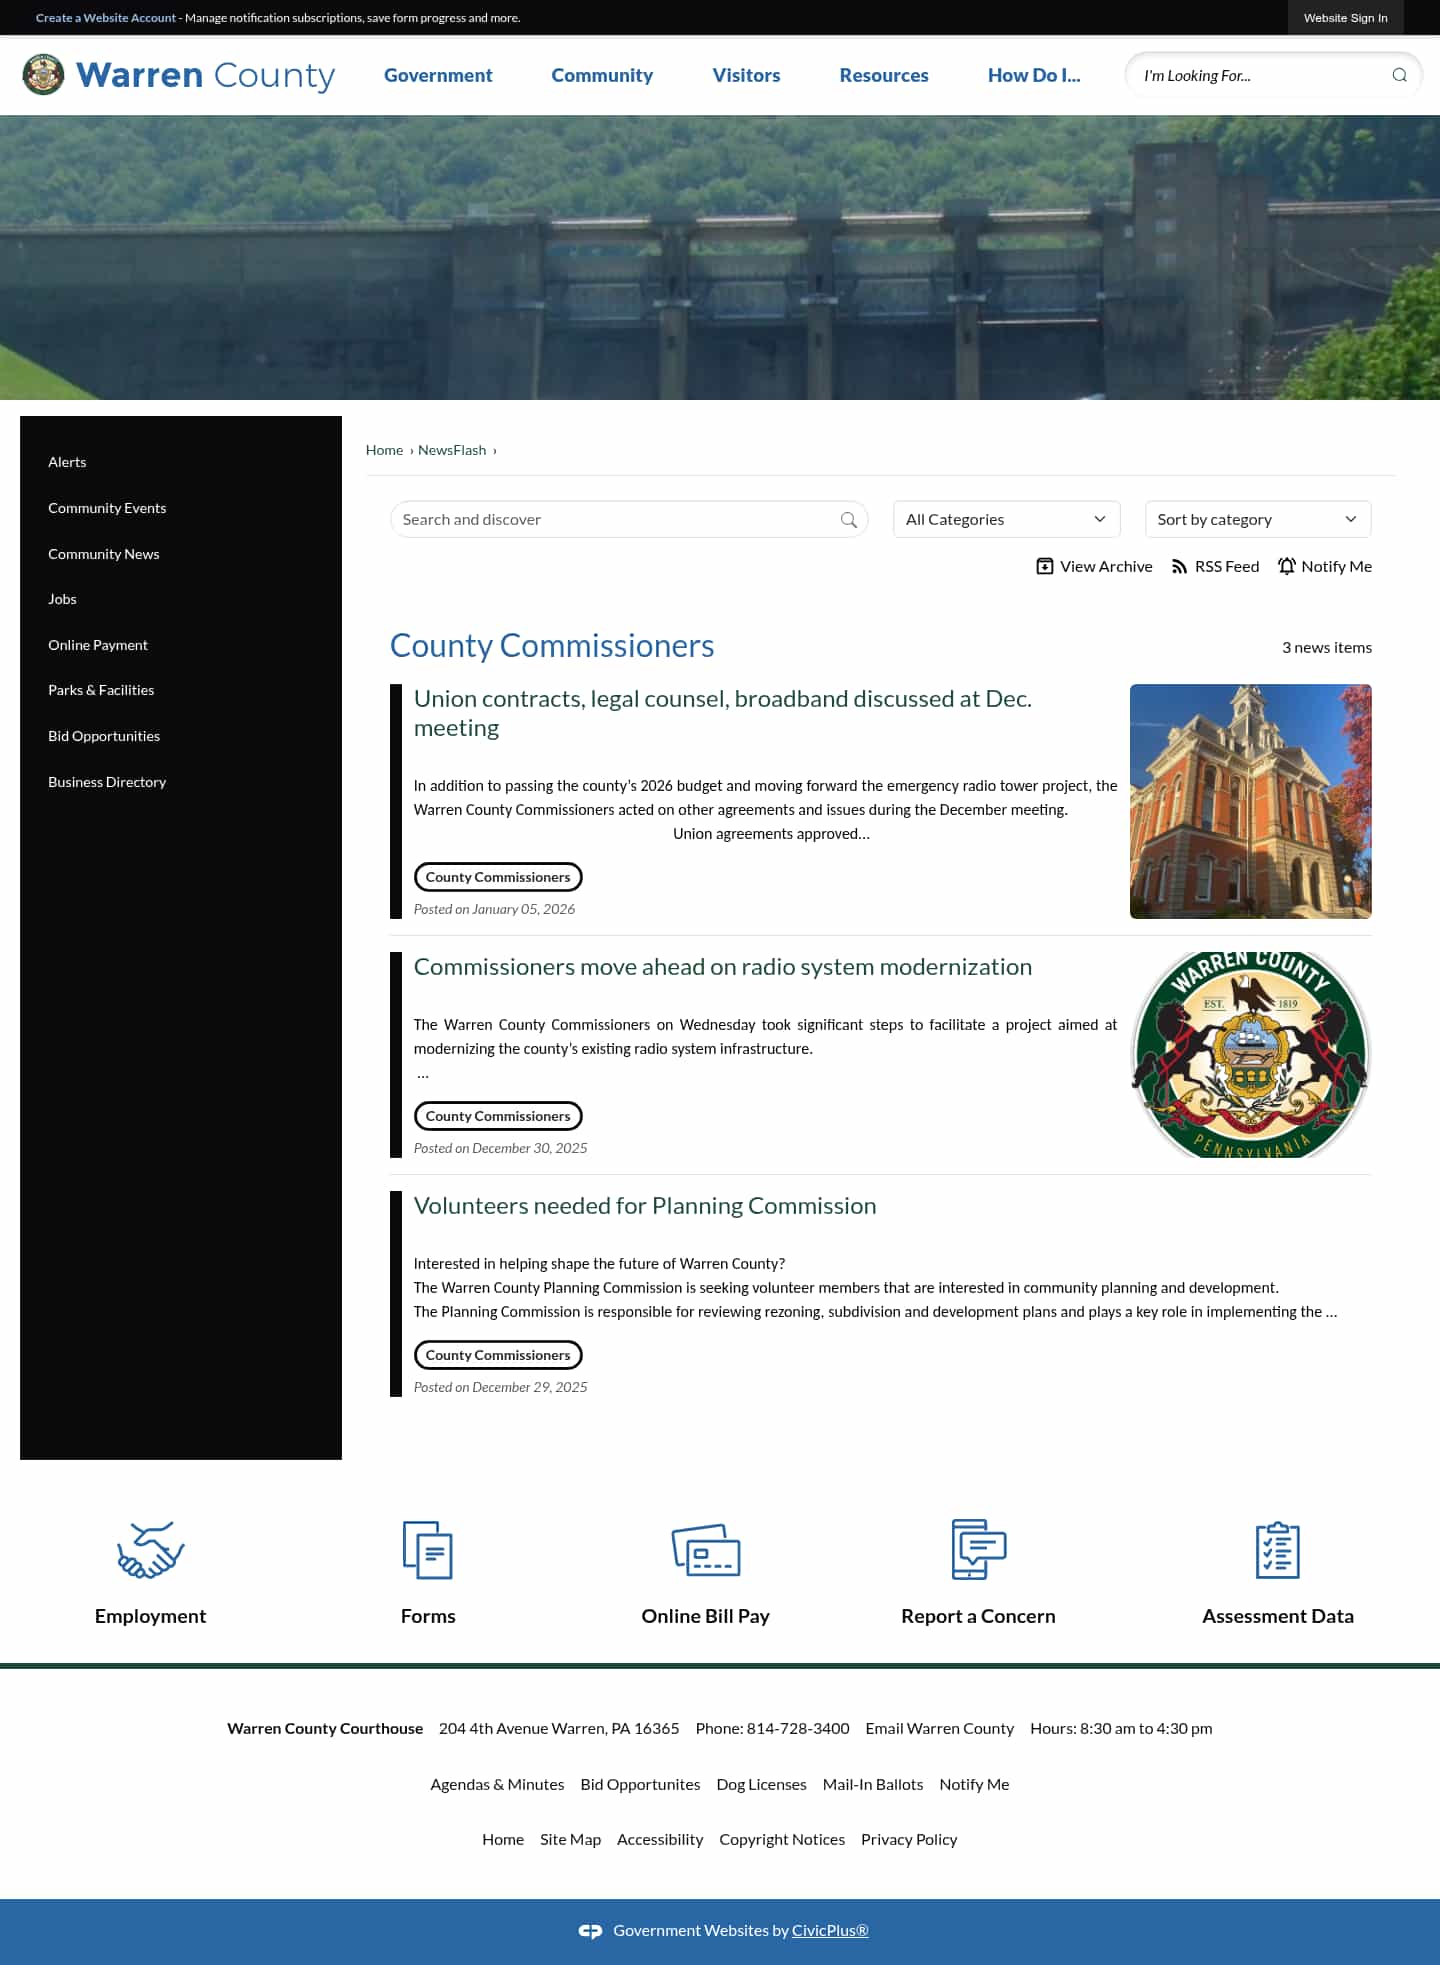The width and height of the screenshot is (1440, 1965).
Task: Click 'Posted on January 05, 2026' text
Action: [x=494, y=909]
